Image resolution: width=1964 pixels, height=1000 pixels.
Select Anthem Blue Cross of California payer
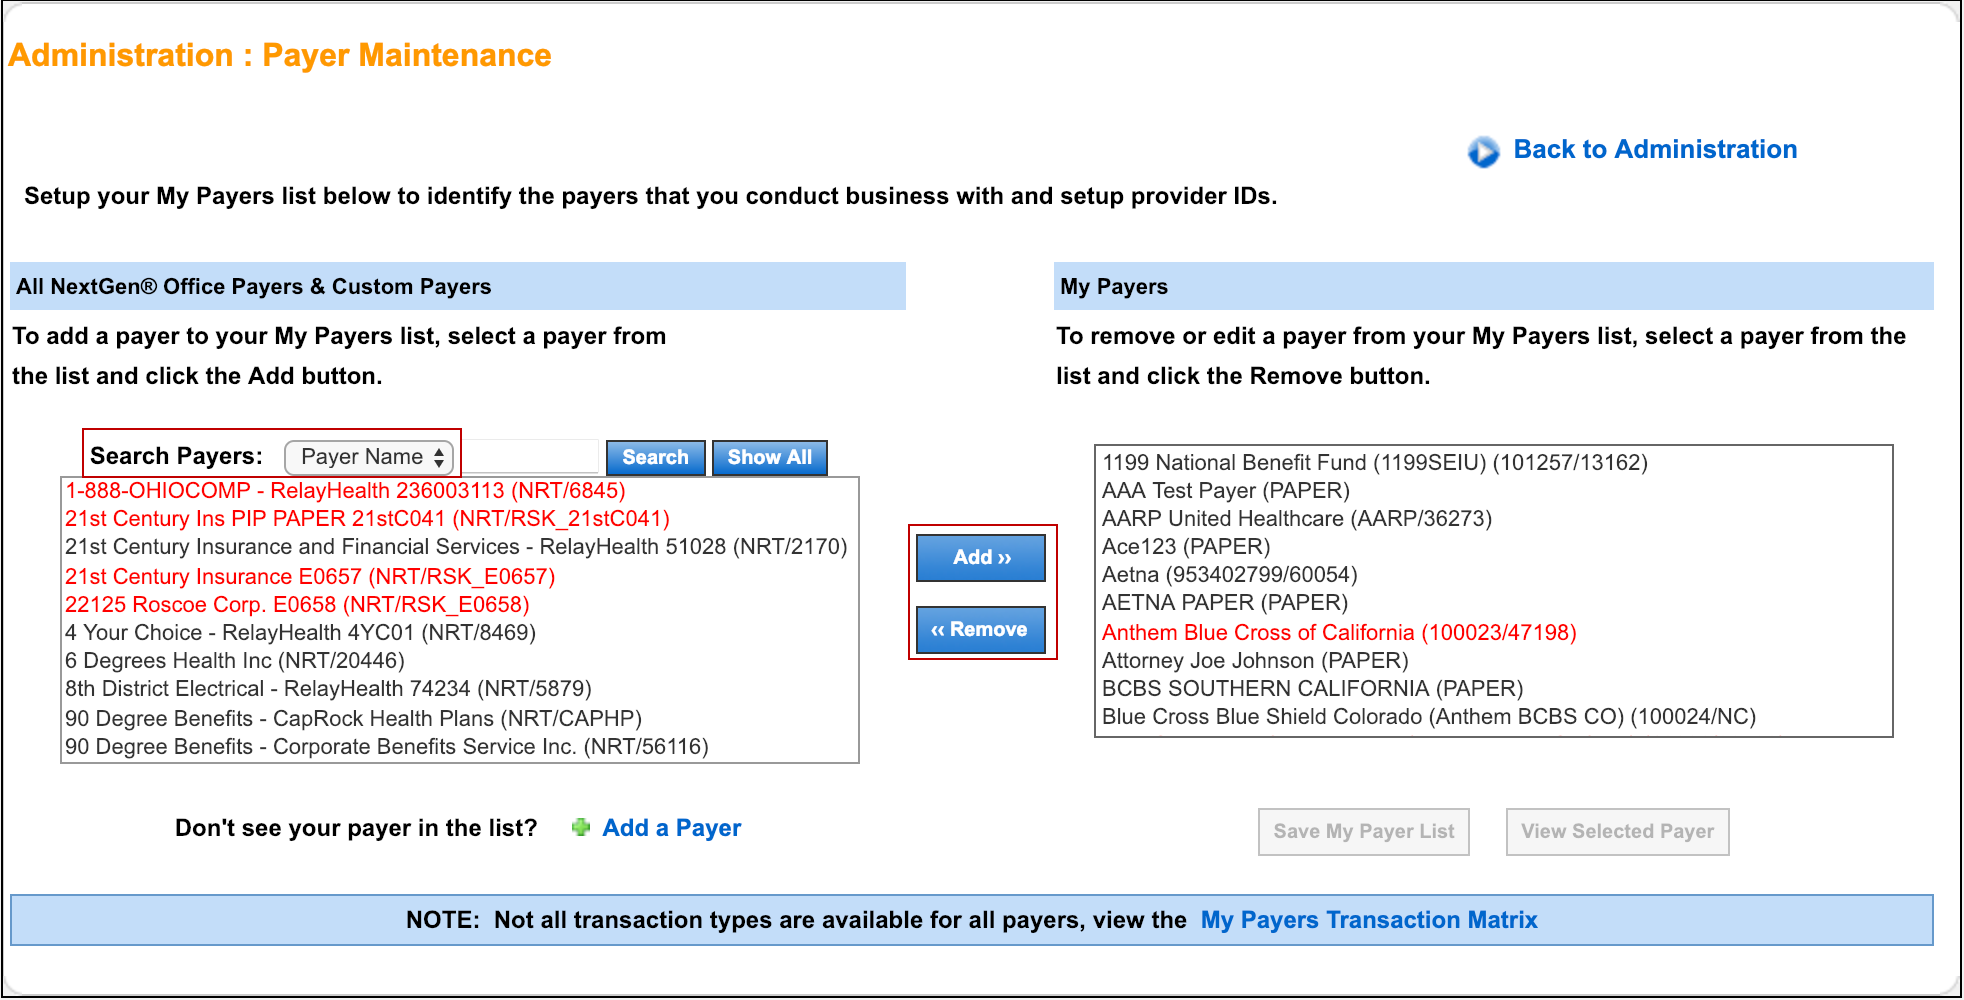(x=1494, y=633)
